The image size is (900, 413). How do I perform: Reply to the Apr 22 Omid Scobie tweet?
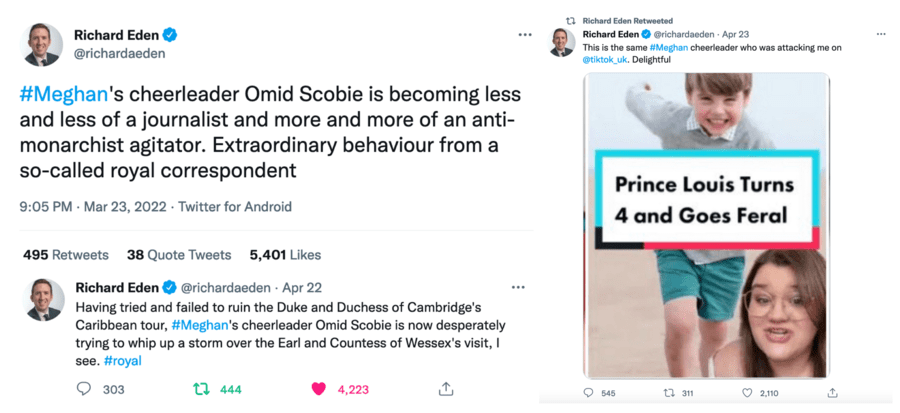pyautogui.click(x=85, y=389)
